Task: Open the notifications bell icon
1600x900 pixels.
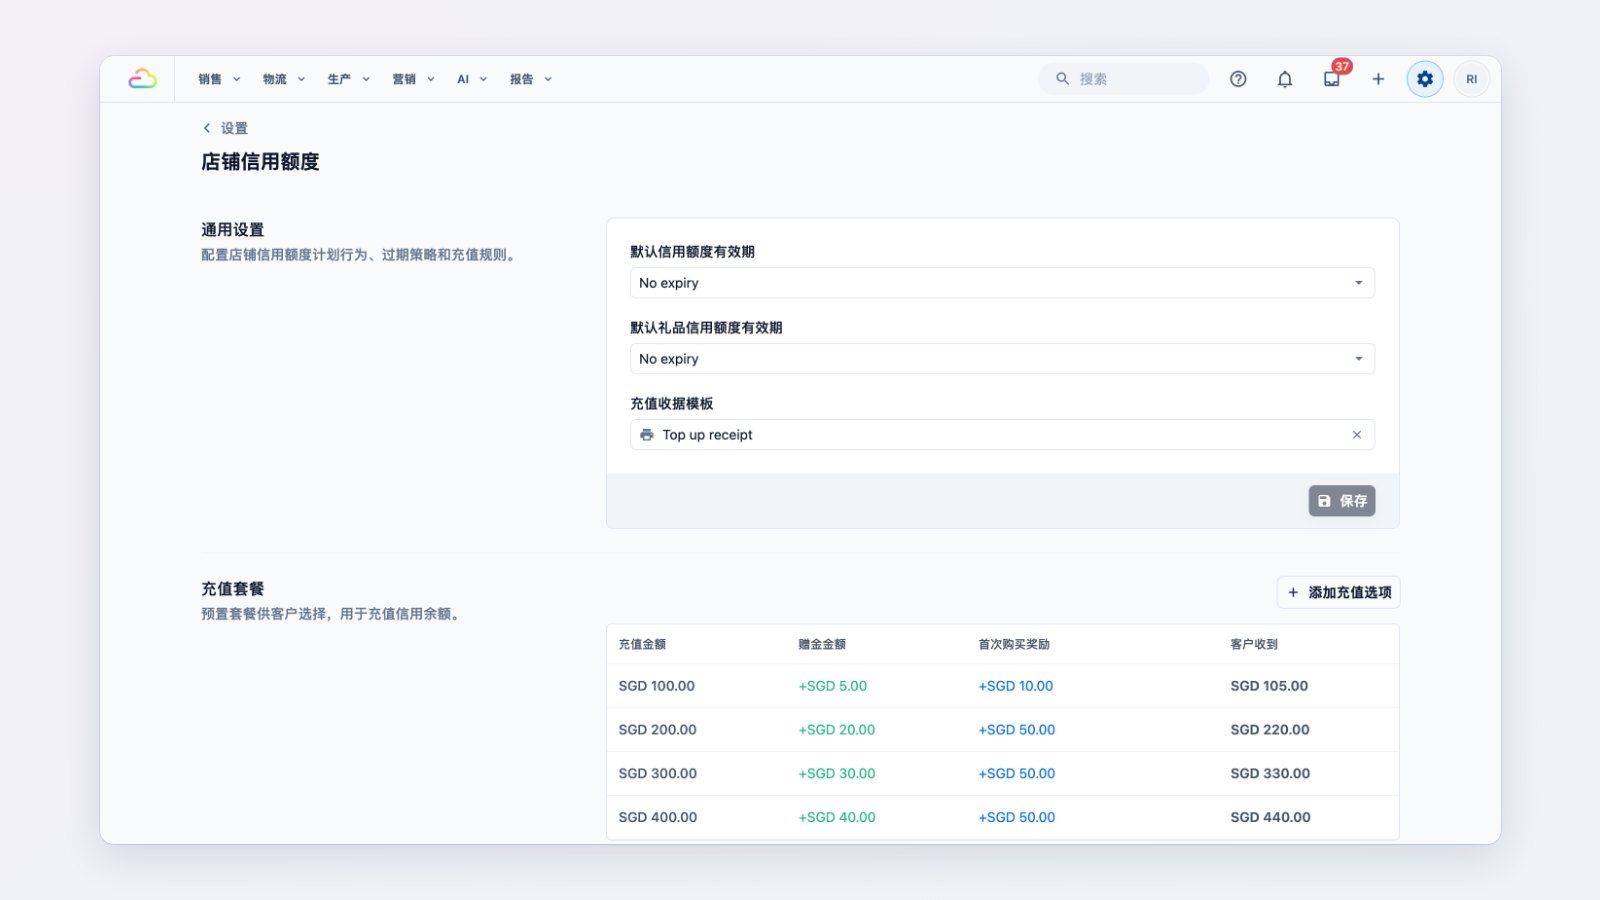Action: point(1285,79)
